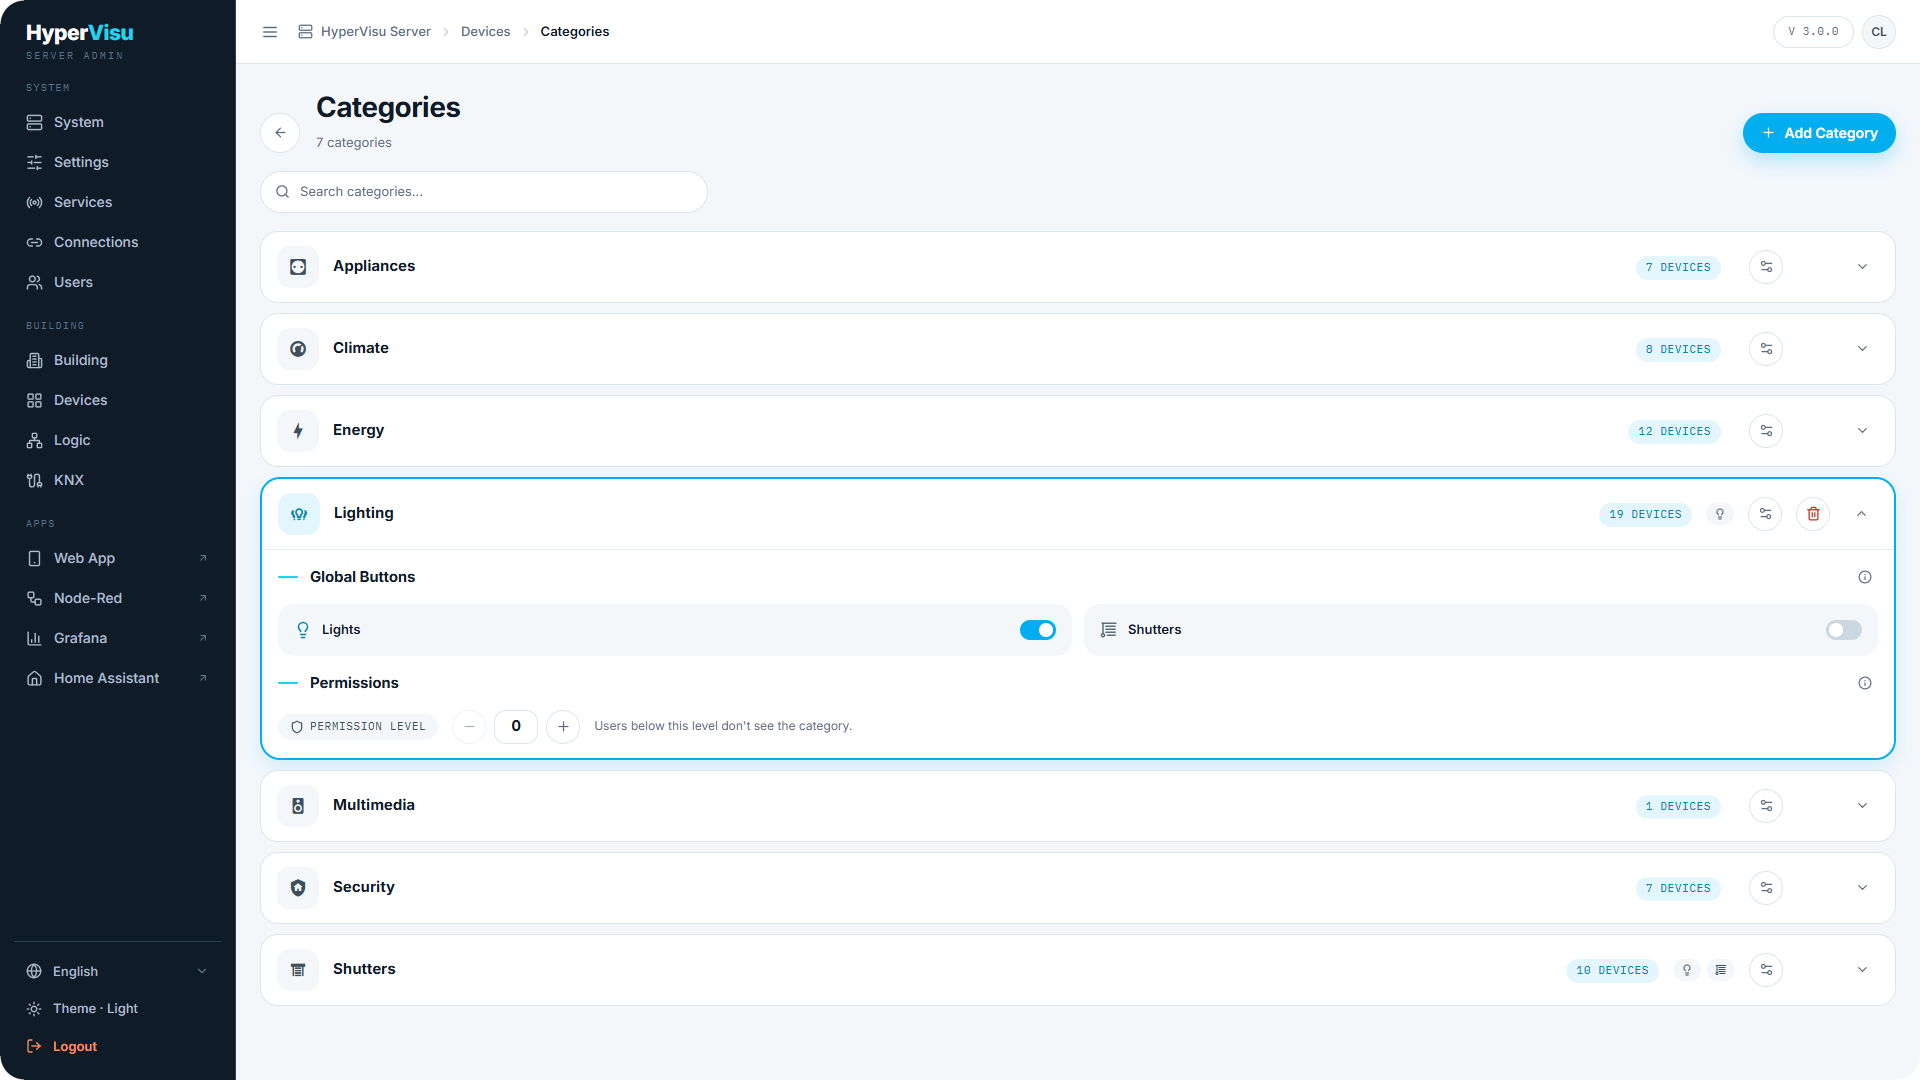Open the English language dropdown
Viewport: 1920px width, 1080px height.
pyautogui.click(x=118, y=971)
